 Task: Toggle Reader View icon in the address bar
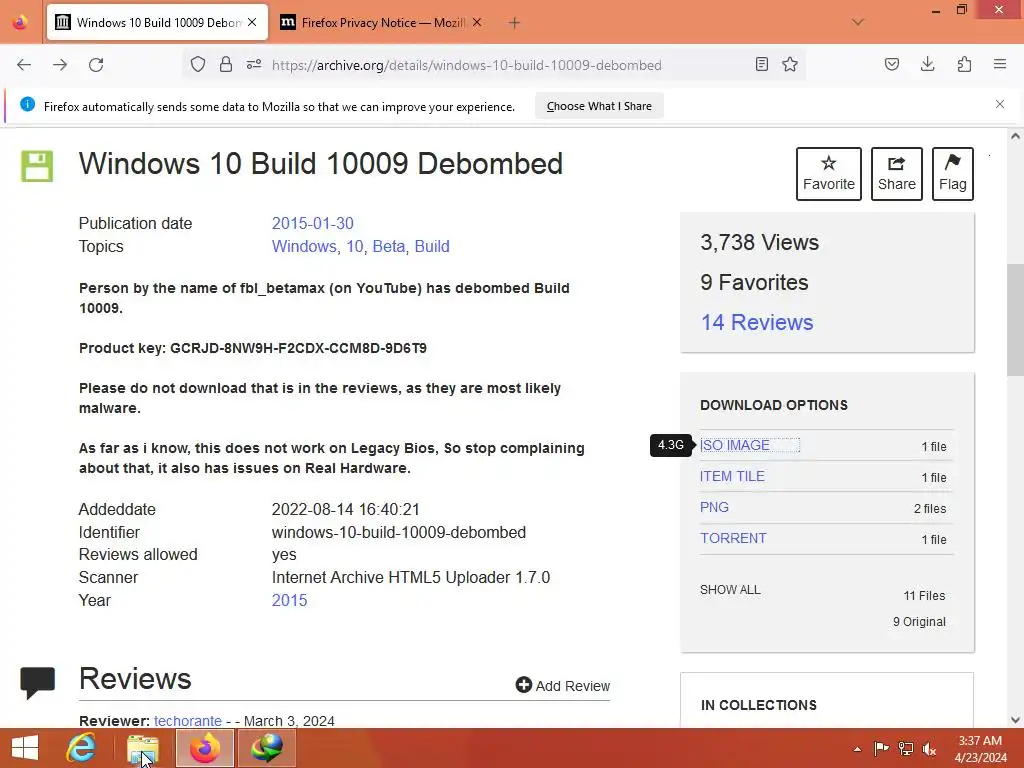[761, 64]
